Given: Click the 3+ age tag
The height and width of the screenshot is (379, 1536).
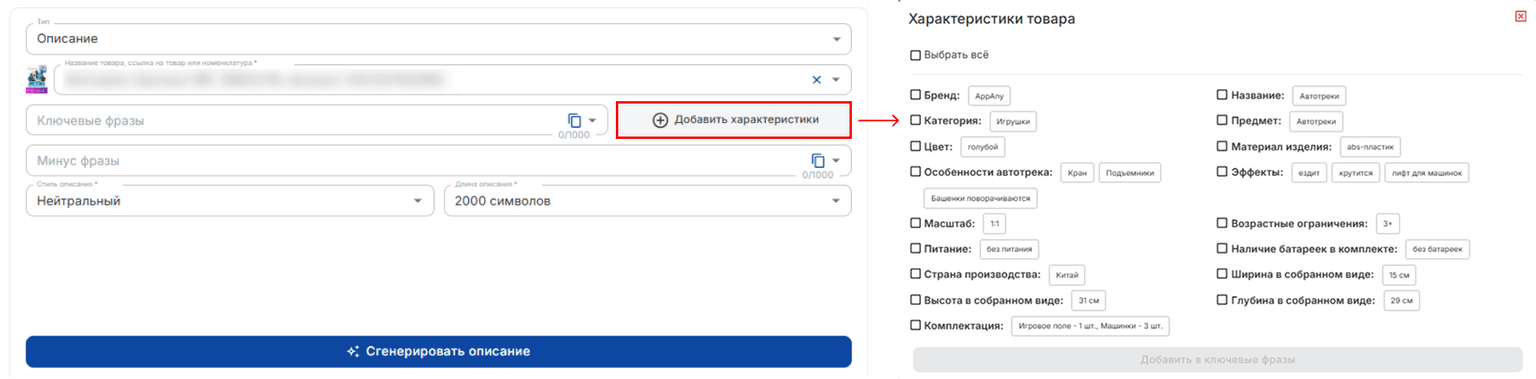Looking at the screenshot, I should point(1387,224).
